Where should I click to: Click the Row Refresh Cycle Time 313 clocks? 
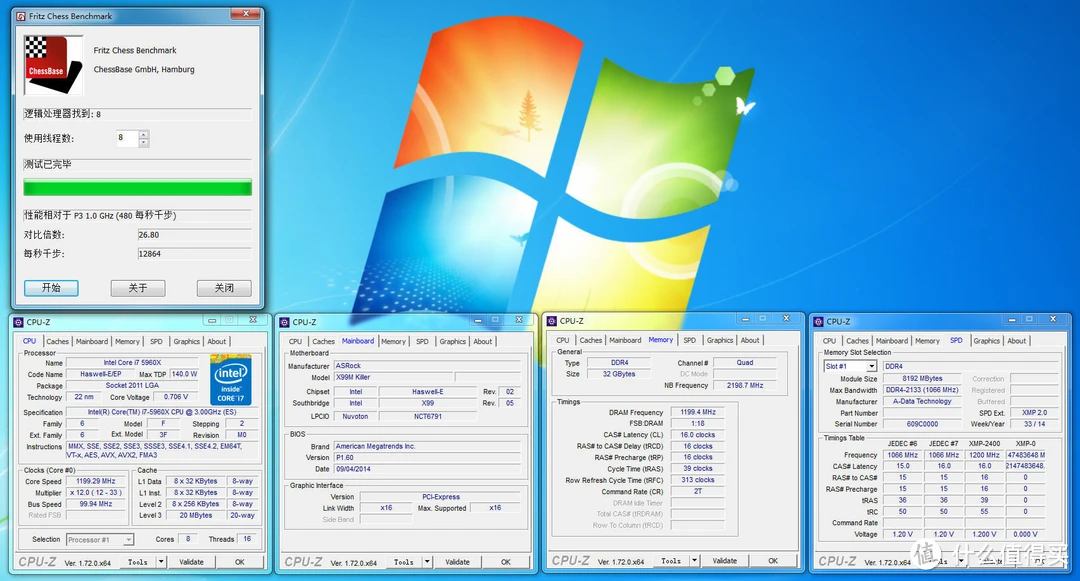tap(698, 480)
